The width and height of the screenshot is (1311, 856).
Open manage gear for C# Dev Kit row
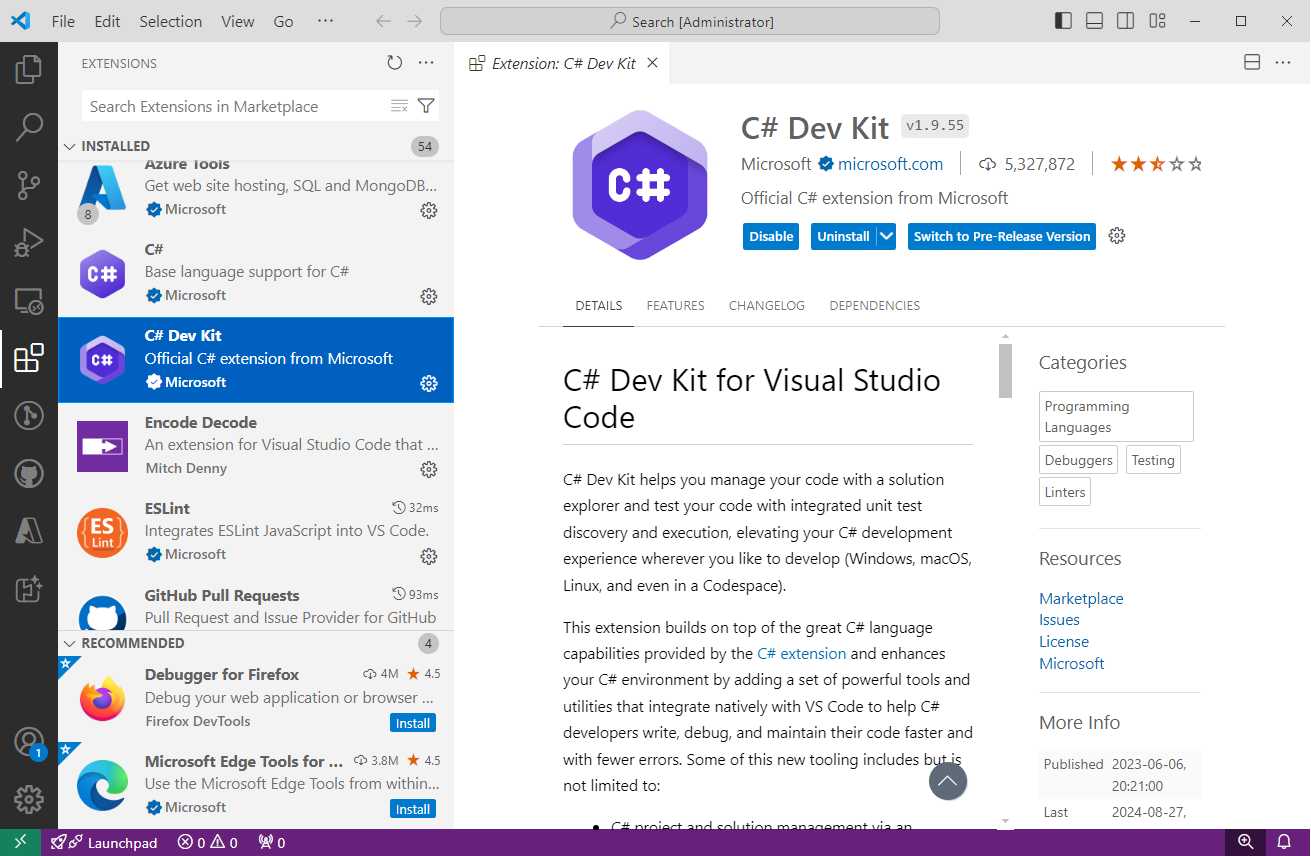tap(429, 383)
